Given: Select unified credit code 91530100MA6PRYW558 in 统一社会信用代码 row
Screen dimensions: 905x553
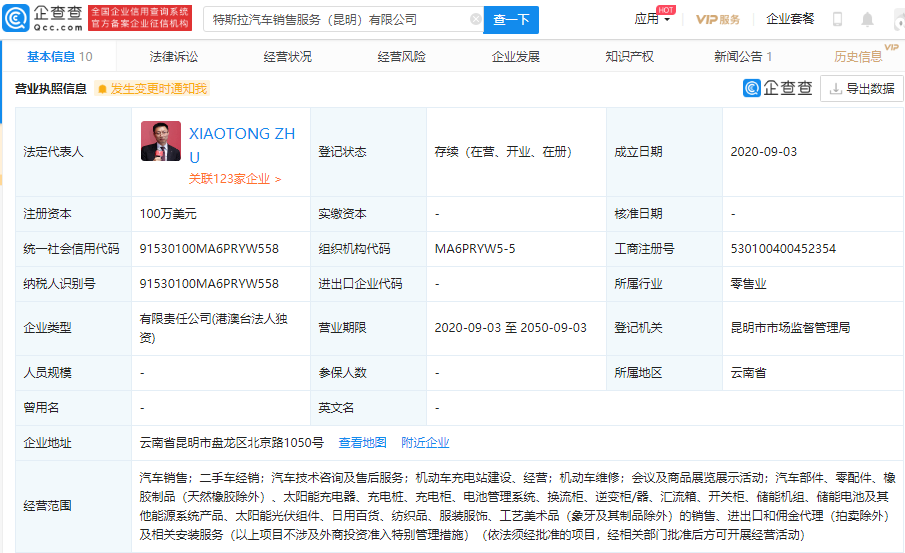Looking at the screenshot, I should 209,249.
